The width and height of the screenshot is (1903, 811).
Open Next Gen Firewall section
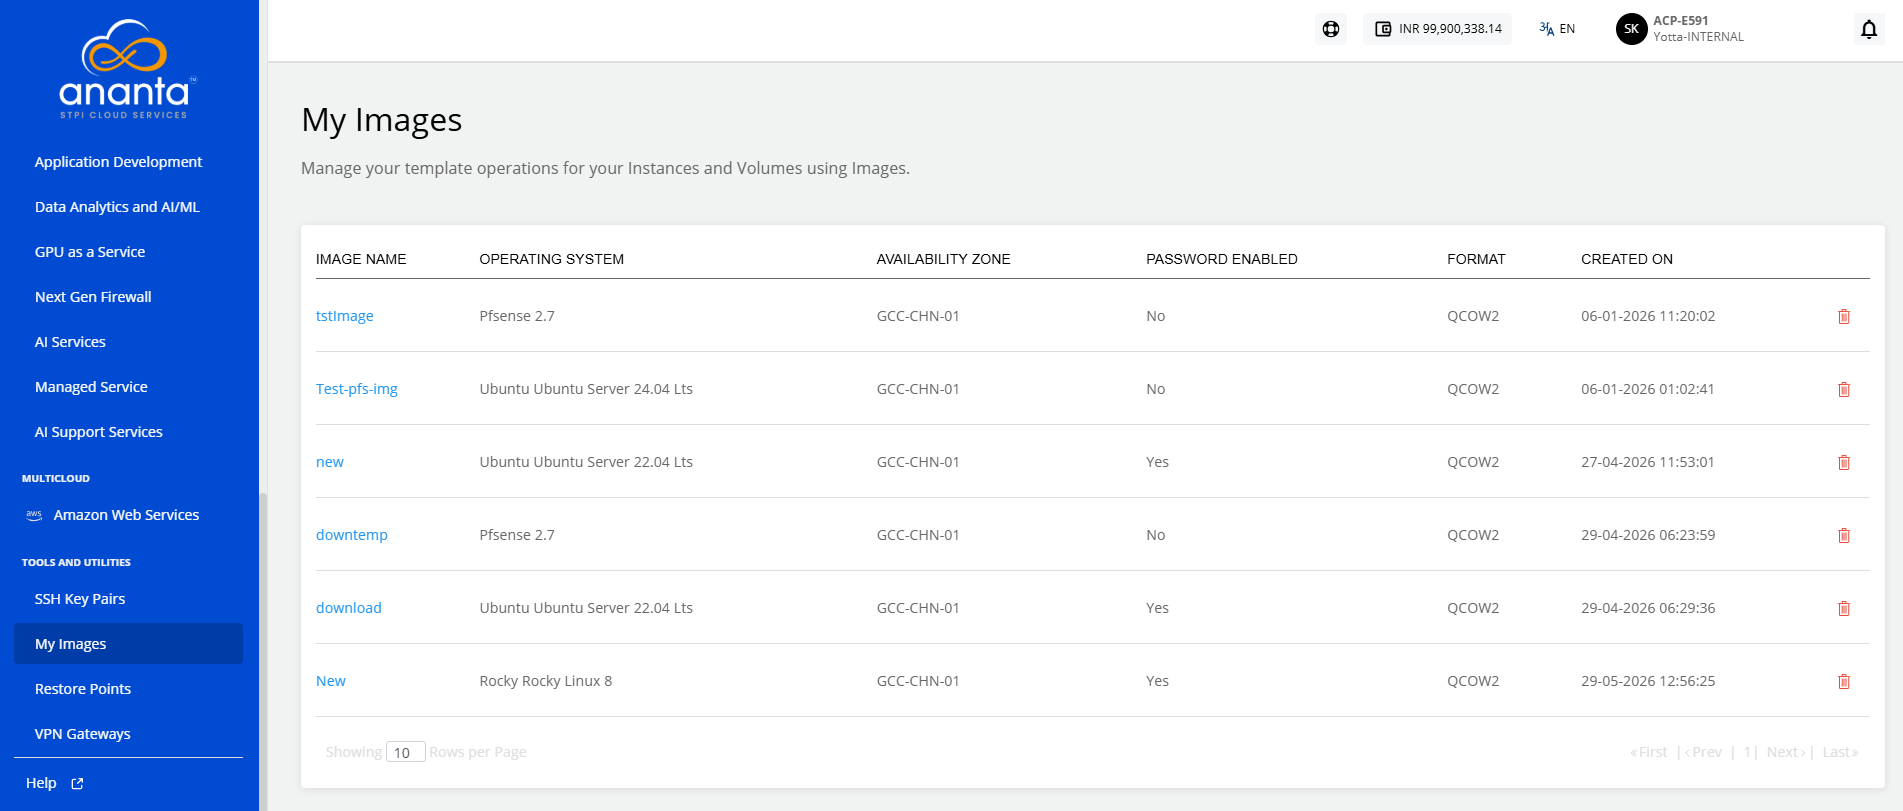tap(93, 297)
